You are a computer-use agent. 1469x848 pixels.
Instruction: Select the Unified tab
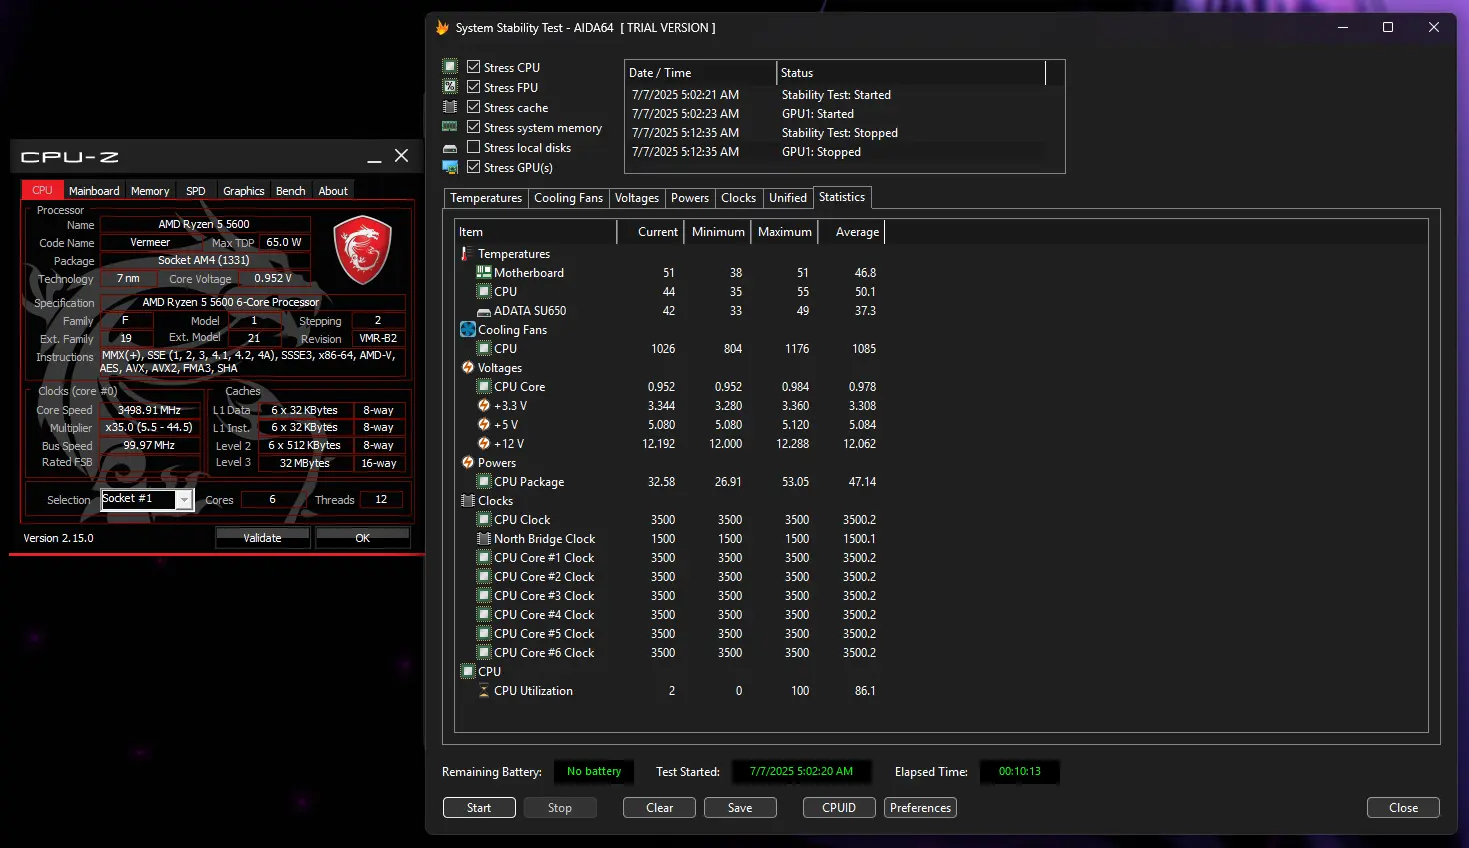click(x=788, y=198)
